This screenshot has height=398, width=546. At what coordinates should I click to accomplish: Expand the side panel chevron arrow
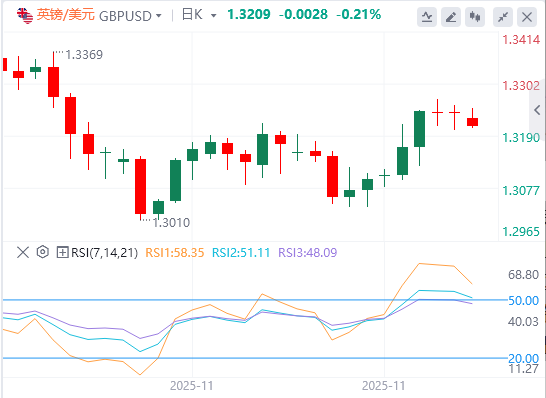(x=537, y=110)
